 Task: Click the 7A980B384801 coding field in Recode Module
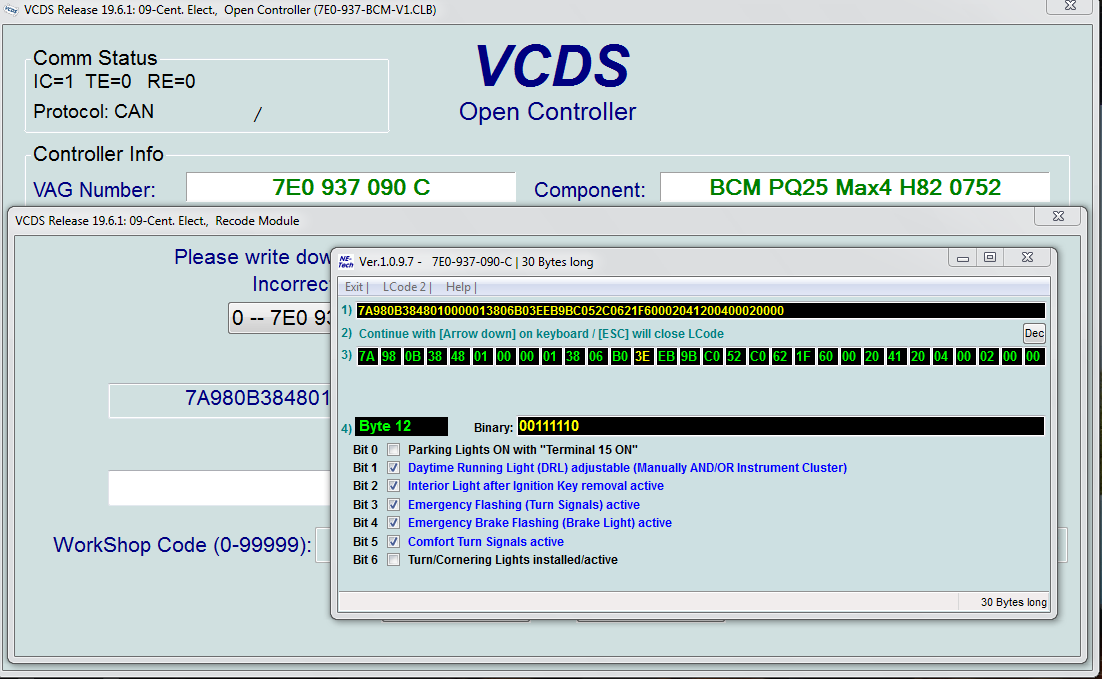pos(220,400)
